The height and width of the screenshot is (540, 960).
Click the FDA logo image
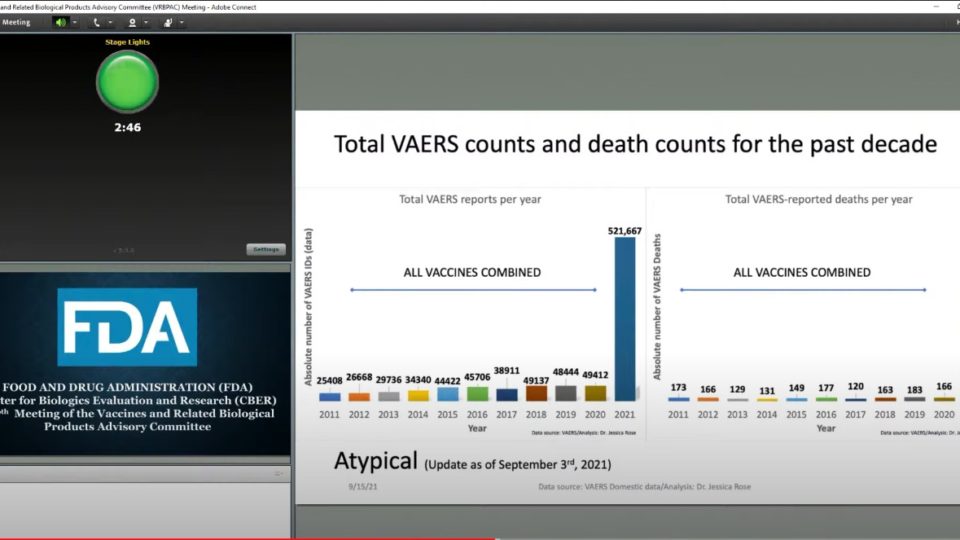(x=127, y=327)
